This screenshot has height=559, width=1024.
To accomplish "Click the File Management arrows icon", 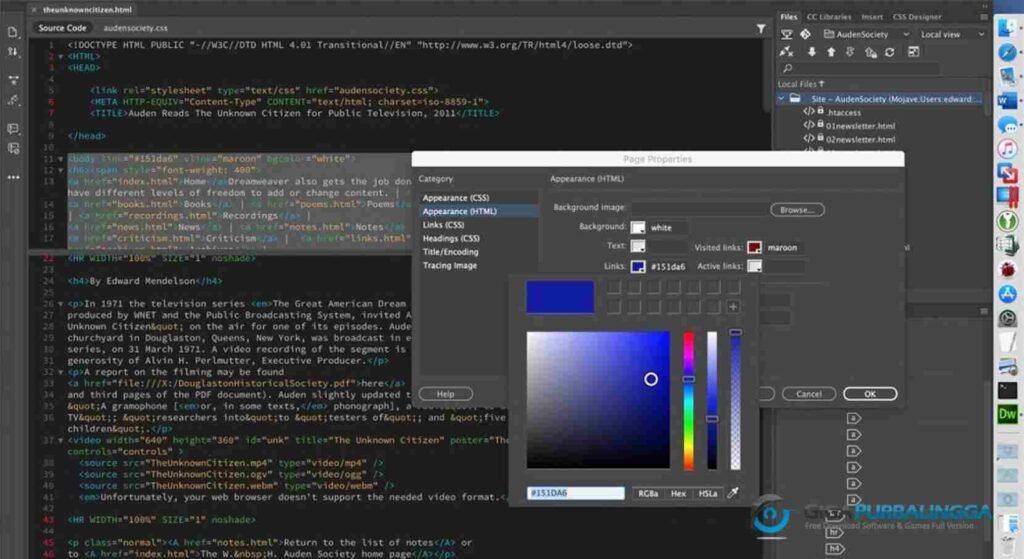I will (12, 51).
